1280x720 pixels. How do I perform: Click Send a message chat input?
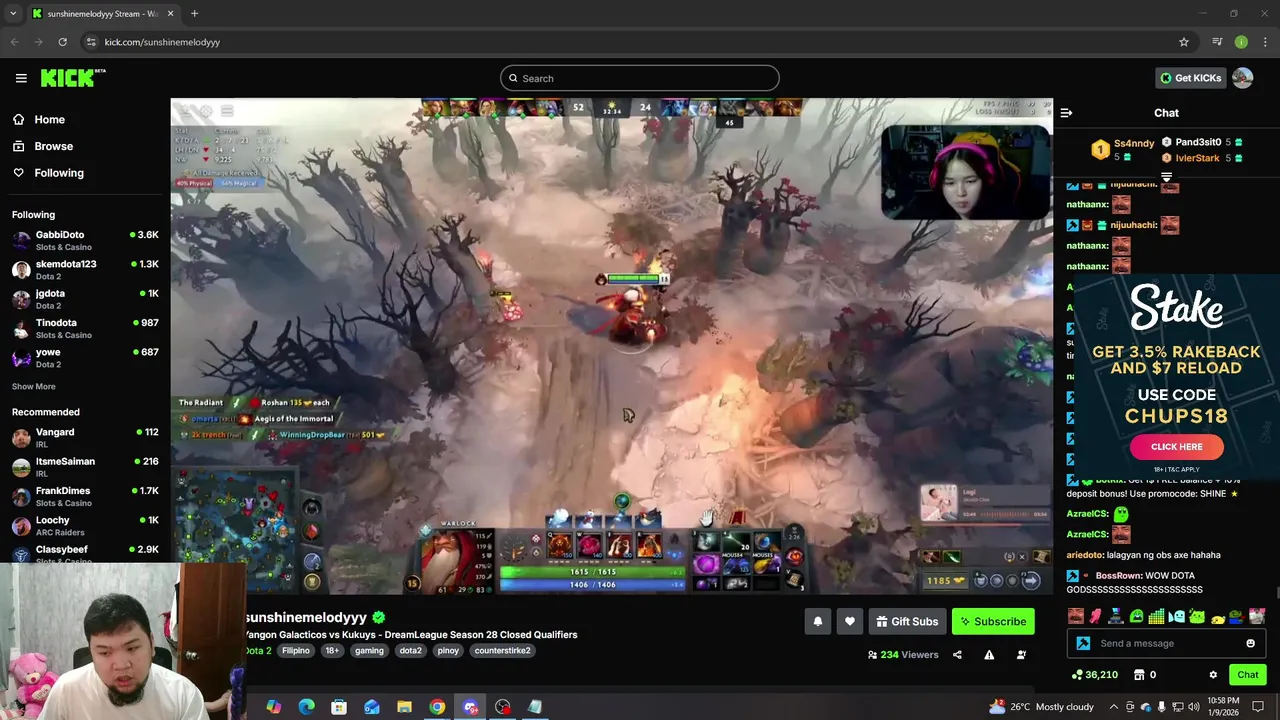[1165, 644]
